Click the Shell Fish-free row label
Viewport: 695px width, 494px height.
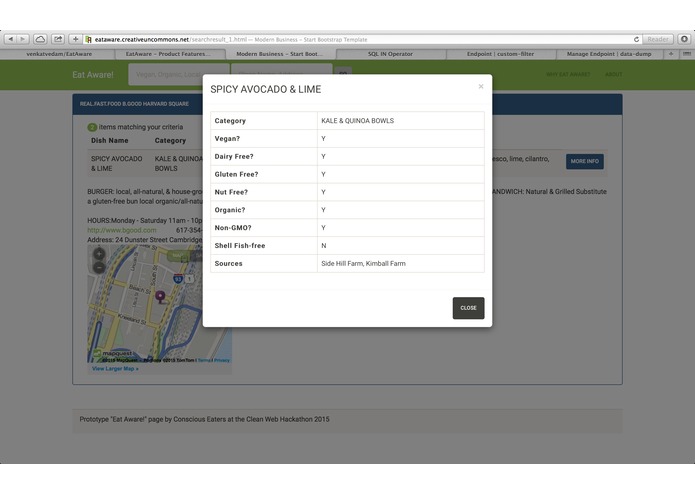(x=240, y=245)
